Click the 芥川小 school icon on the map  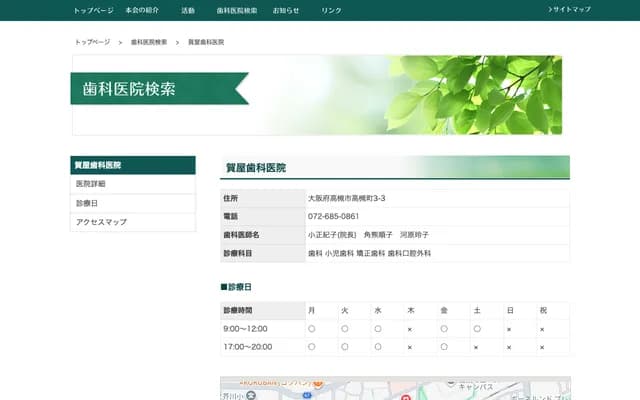[x=251, y=394]
